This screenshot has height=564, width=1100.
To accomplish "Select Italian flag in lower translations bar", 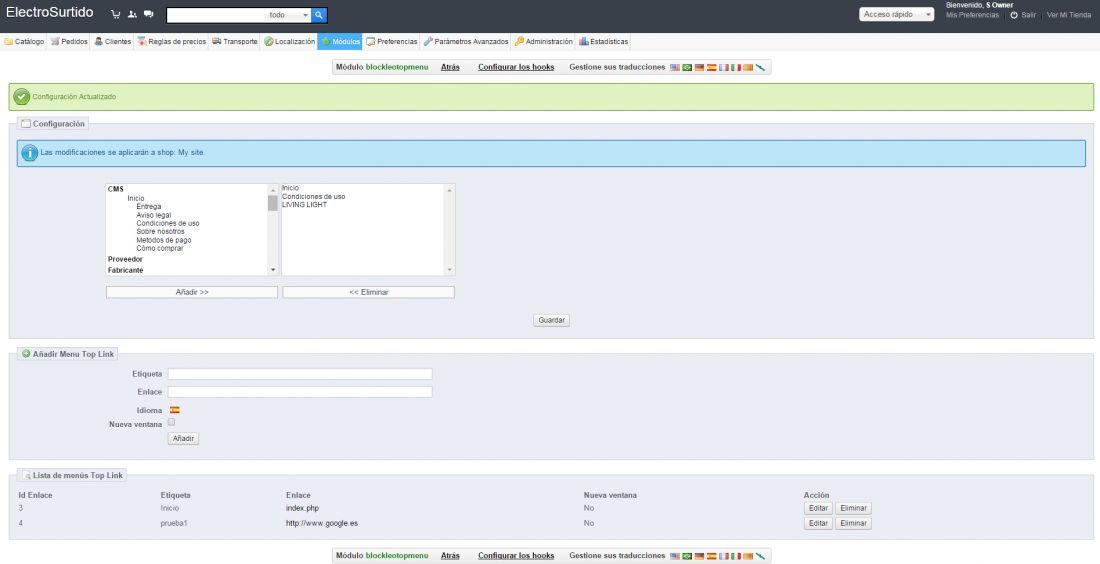I will click(736, 556).
